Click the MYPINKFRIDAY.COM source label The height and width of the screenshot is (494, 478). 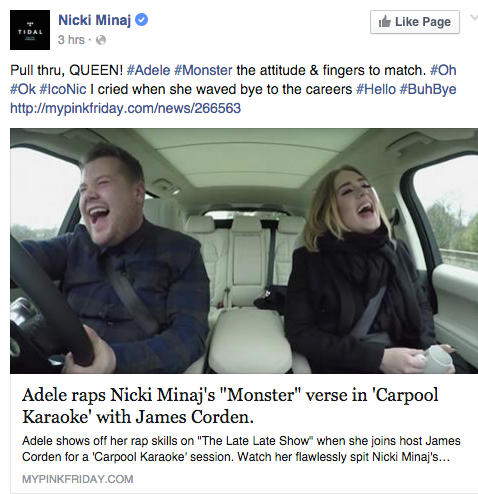[78, 479]
